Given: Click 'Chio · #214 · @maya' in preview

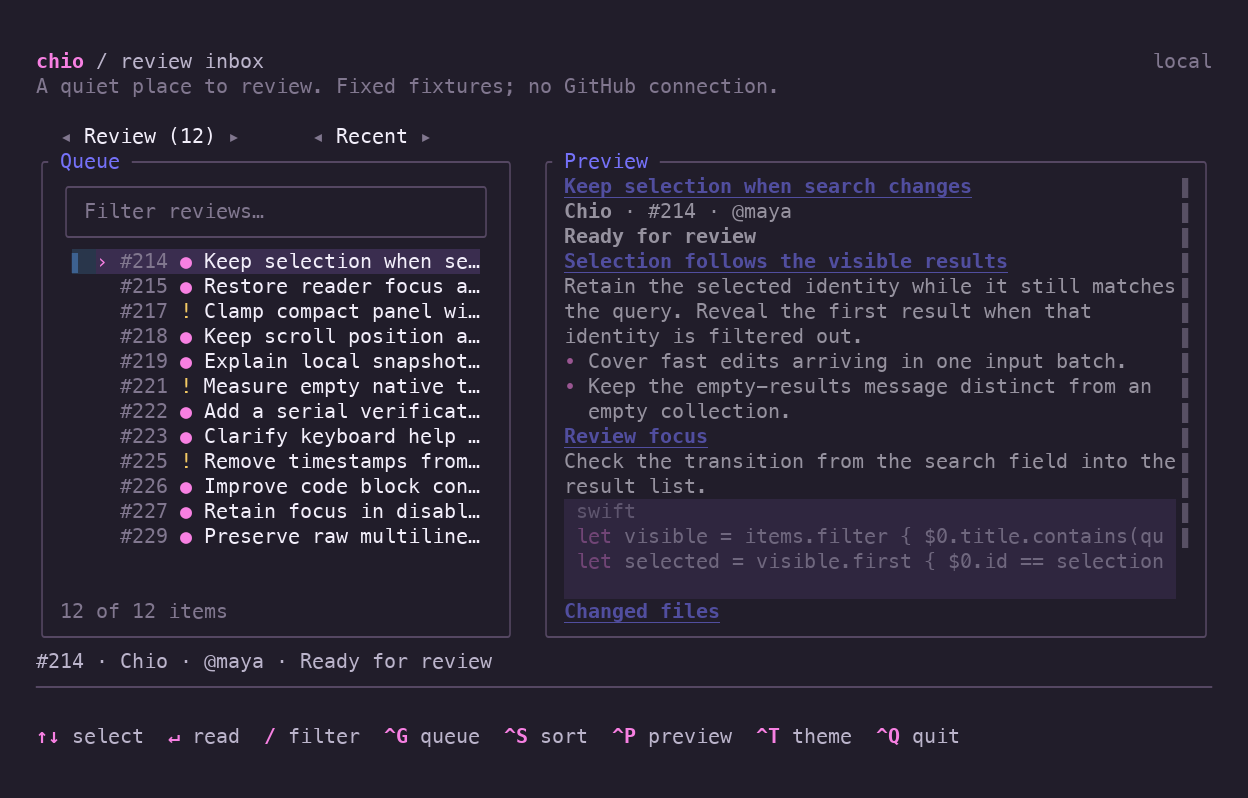Looking at the screenshot, I should pos(678,212).
